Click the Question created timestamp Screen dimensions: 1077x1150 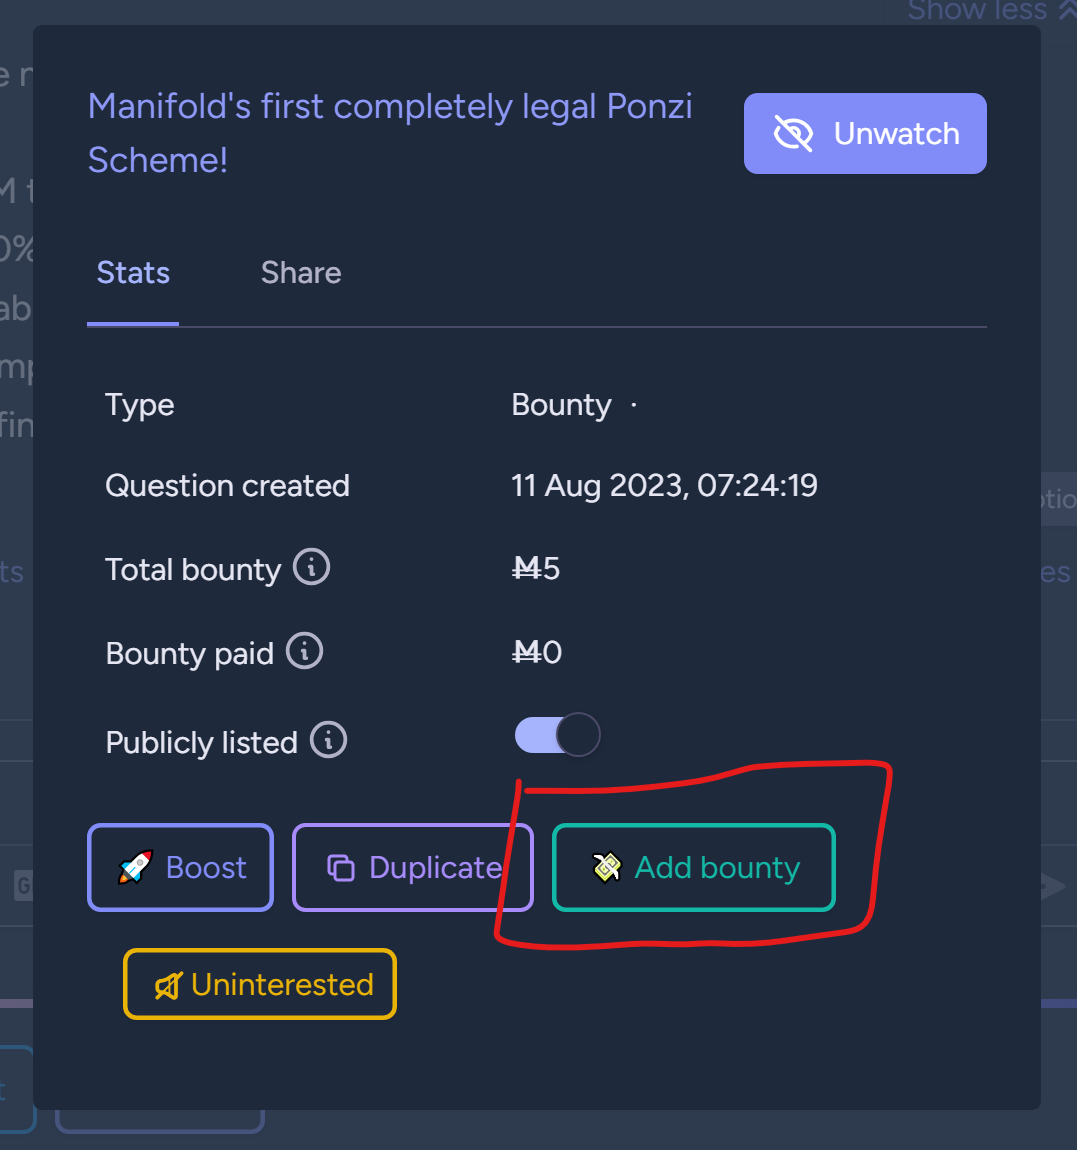pos(664,486)
